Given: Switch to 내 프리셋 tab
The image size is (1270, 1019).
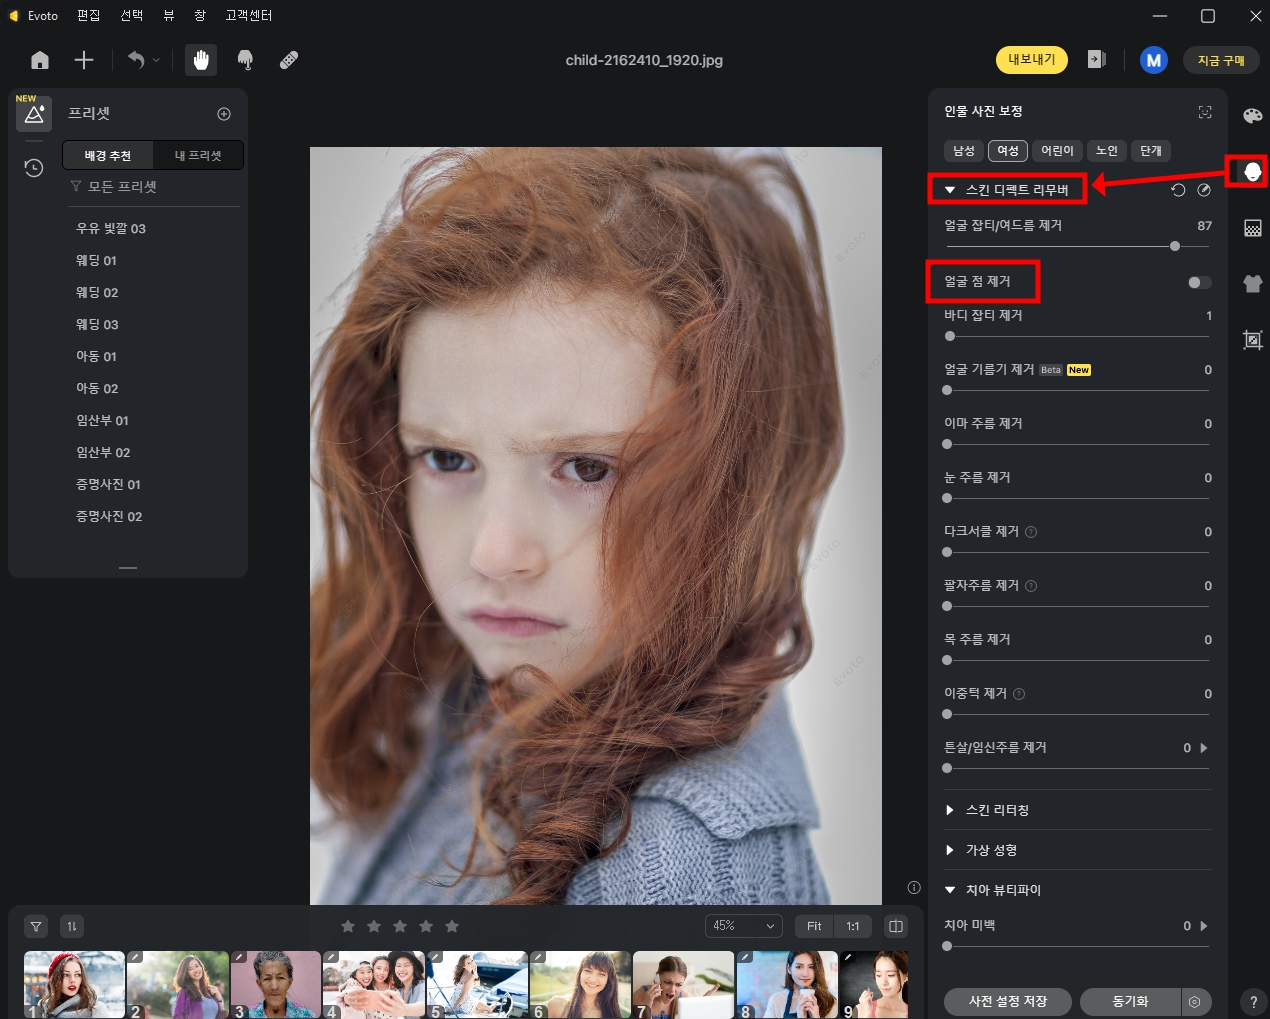Looking at the screenshot, I should point(198,156).
